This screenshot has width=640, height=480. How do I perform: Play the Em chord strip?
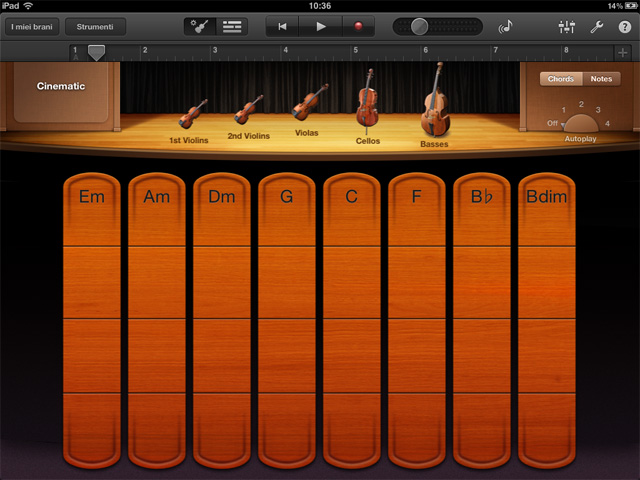point(92,320)
